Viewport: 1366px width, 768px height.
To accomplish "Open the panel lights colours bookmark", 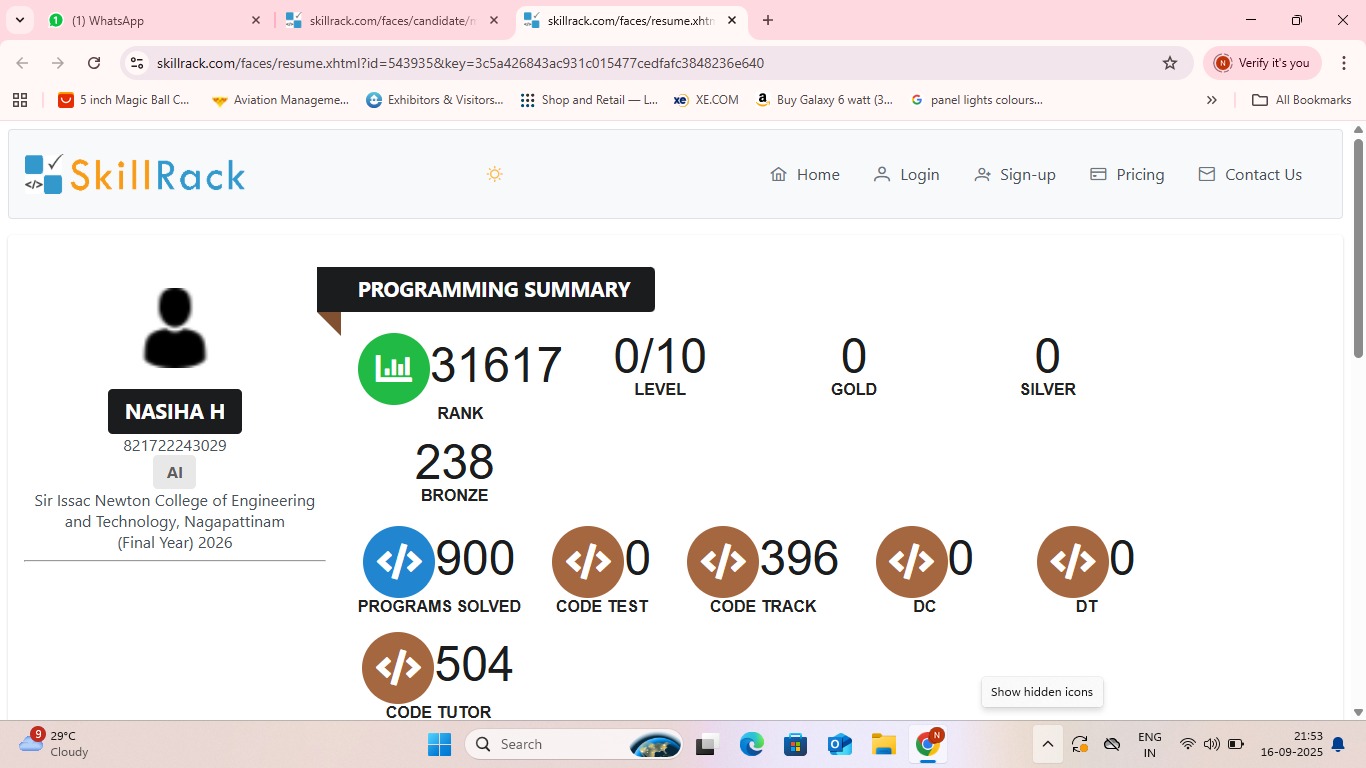I will click(x=977, y=100).
